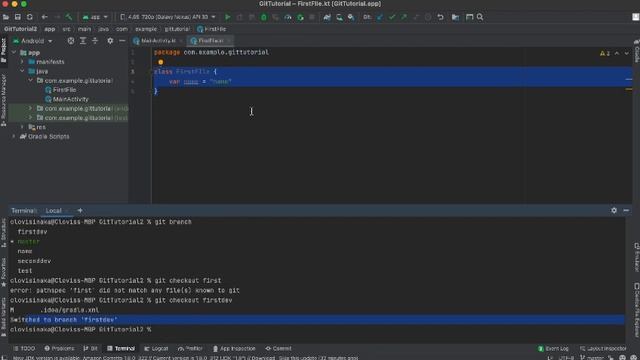Click the GitTutorial2 breadcrumb
This screenshot has width=640, height=360.
[20, 29]
